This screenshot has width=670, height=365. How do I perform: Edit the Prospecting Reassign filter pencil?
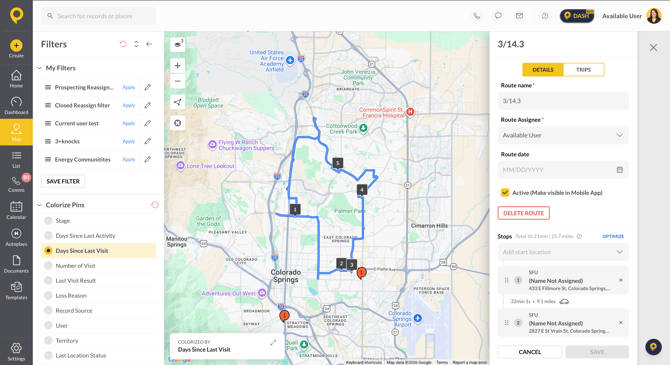click(147, 87)
